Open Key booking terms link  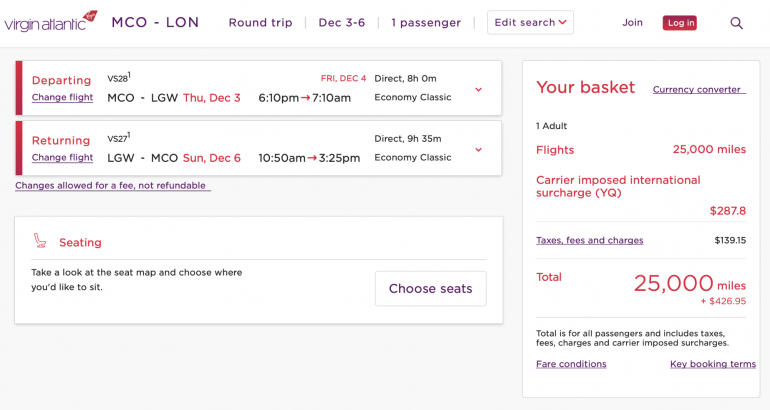pyautogui.click(x=713, y=364)
